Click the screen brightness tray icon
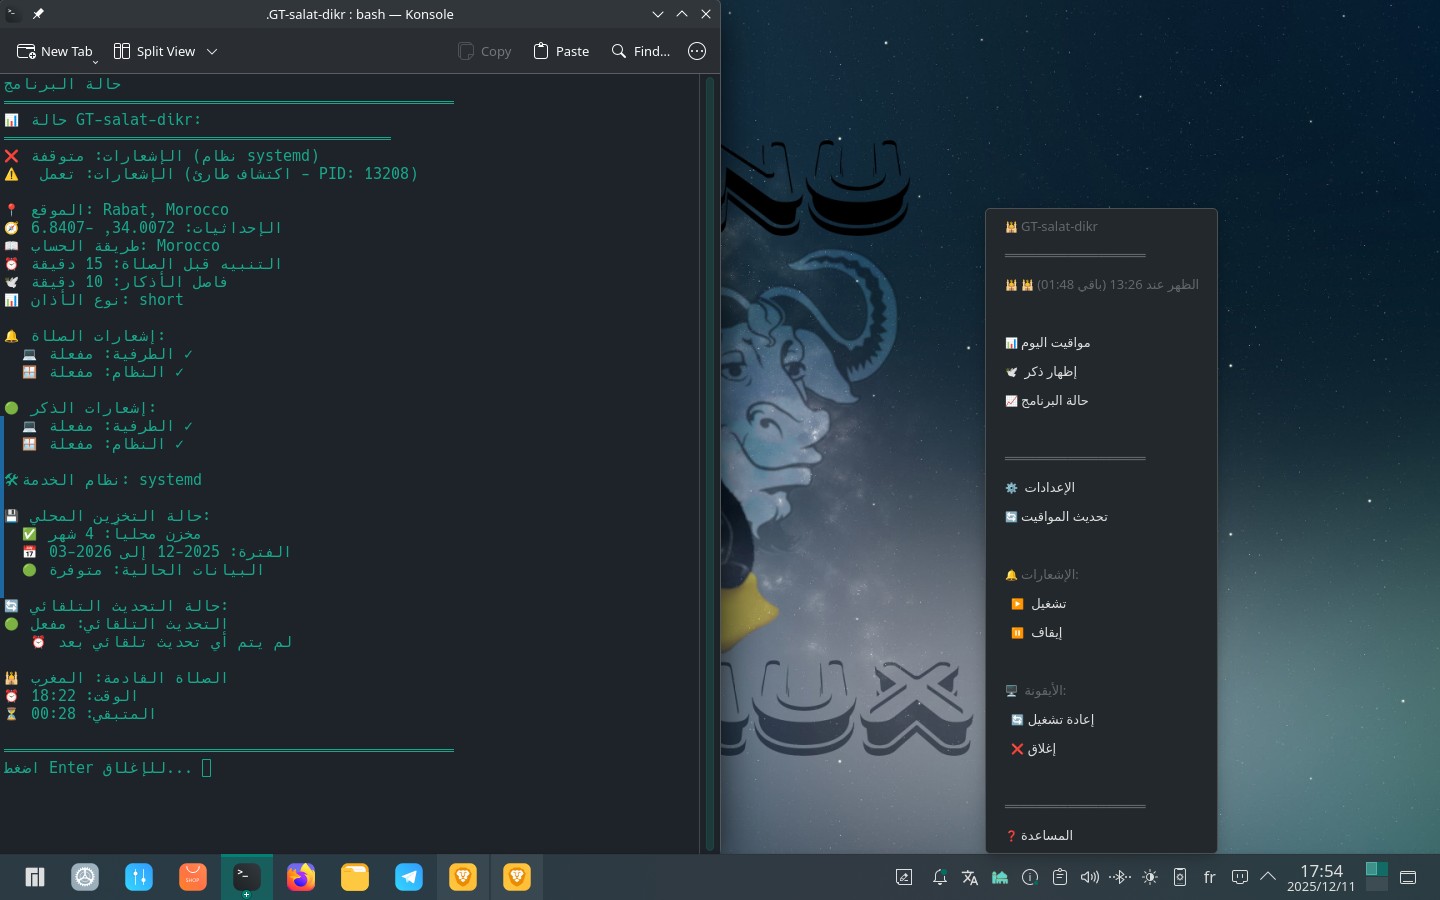This screenshot has height=900, width=1440. point(1150,877)
